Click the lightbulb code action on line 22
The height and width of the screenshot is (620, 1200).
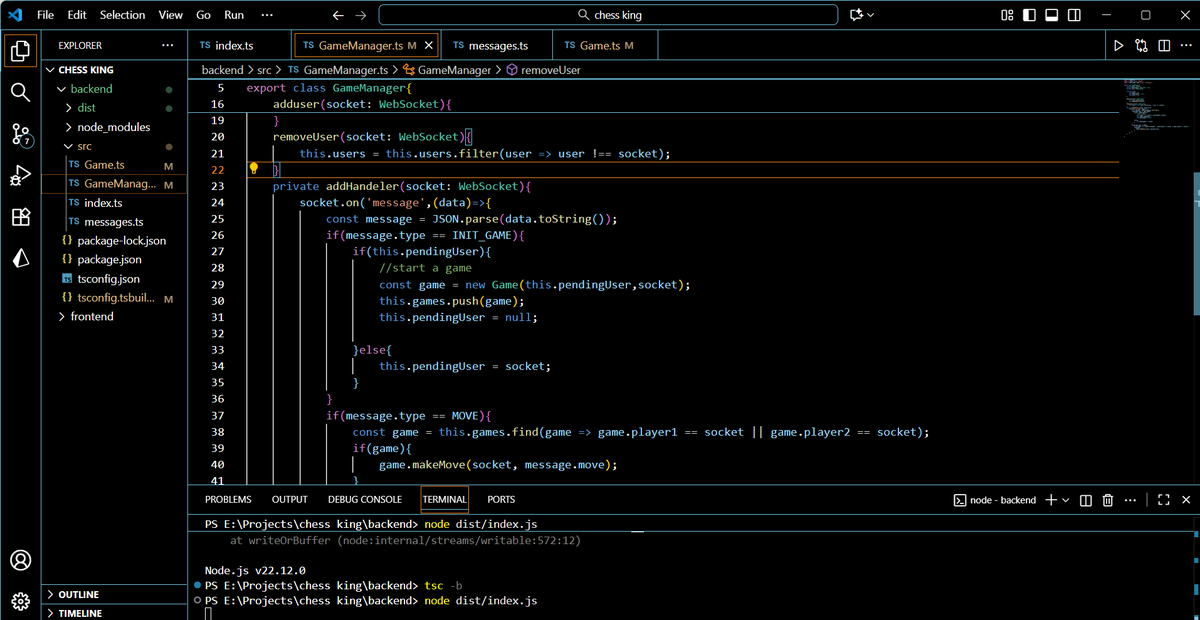tap(254, 169)
